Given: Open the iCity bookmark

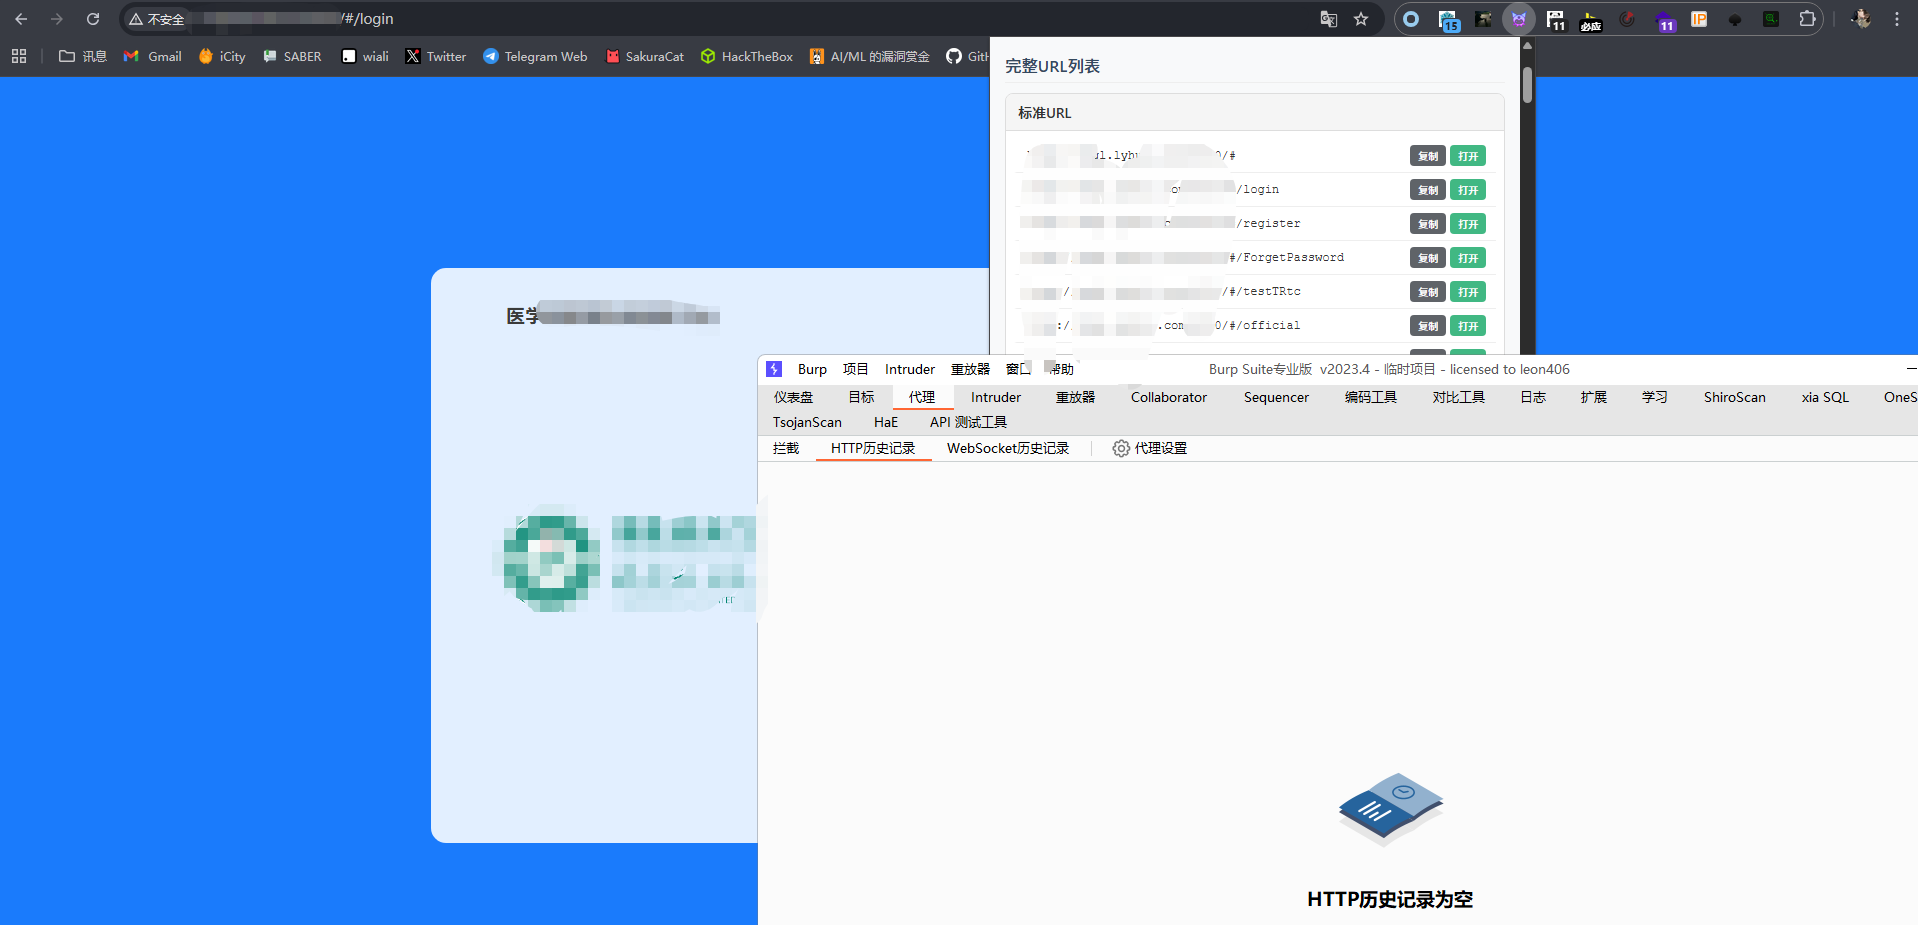Looking at the screenshot, I should click(222, 56).
